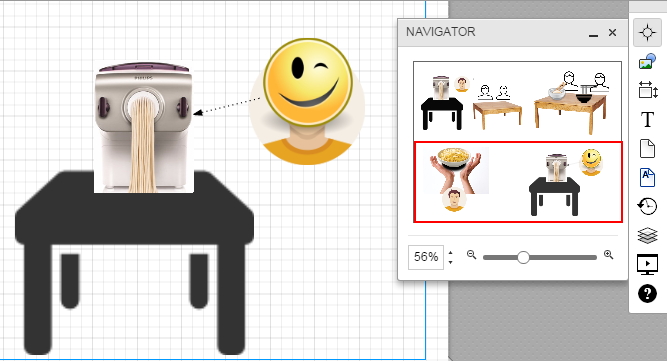Select the Text tool

(647, 119)
